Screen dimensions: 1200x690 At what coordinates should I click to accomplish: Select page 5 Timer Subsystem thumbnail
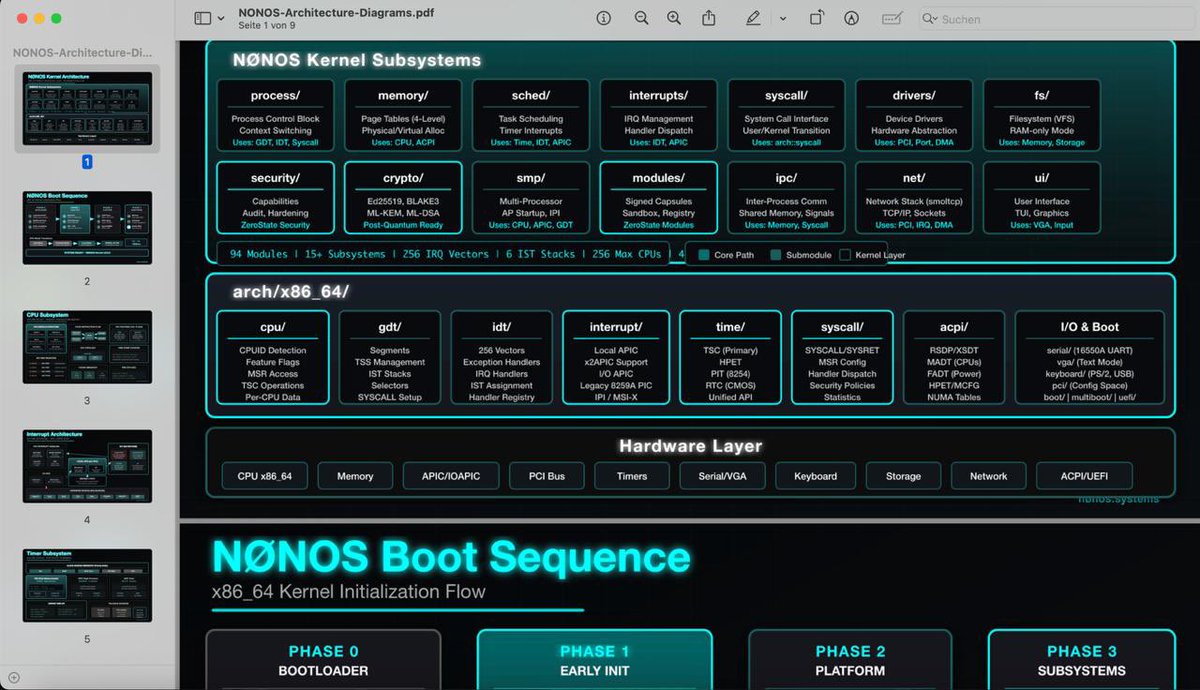[87, 585]
